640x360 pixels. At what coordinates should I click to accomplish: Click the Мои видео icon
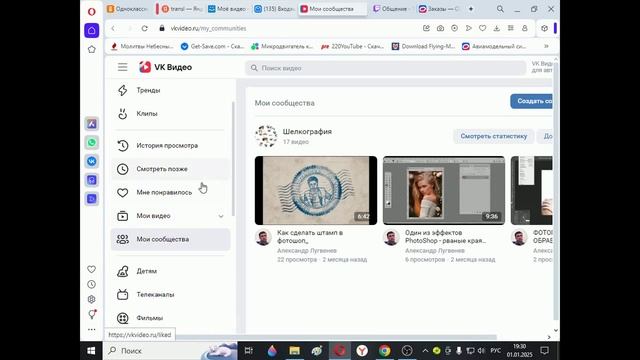(122, 216)
